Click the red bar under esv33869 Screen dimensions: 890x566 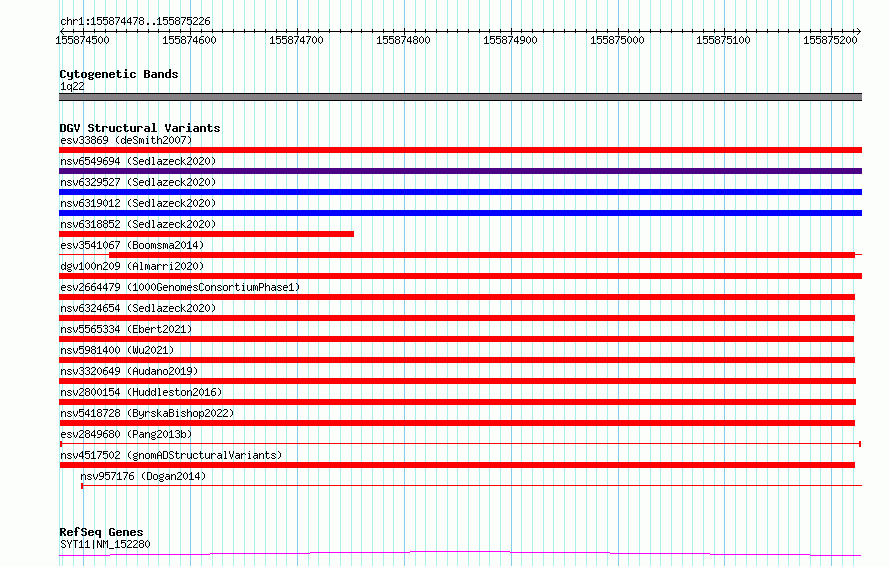(460, 150)
